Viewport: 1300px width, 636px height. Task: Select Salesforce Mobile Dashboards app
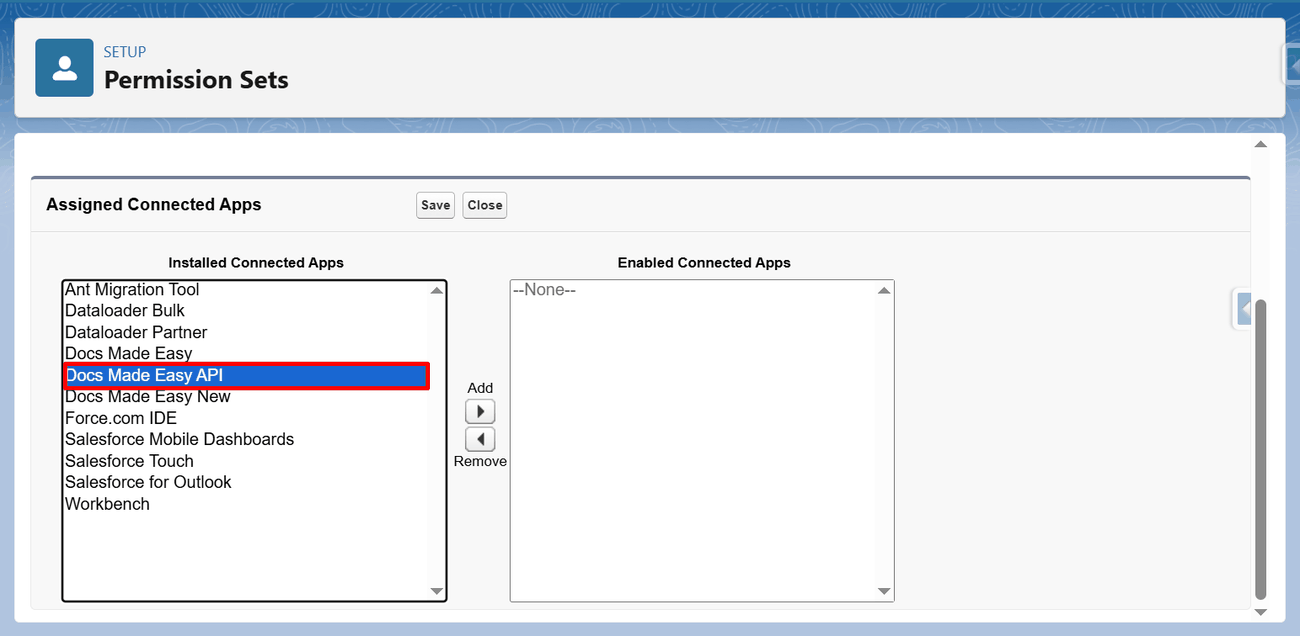(x=246, y=439)
